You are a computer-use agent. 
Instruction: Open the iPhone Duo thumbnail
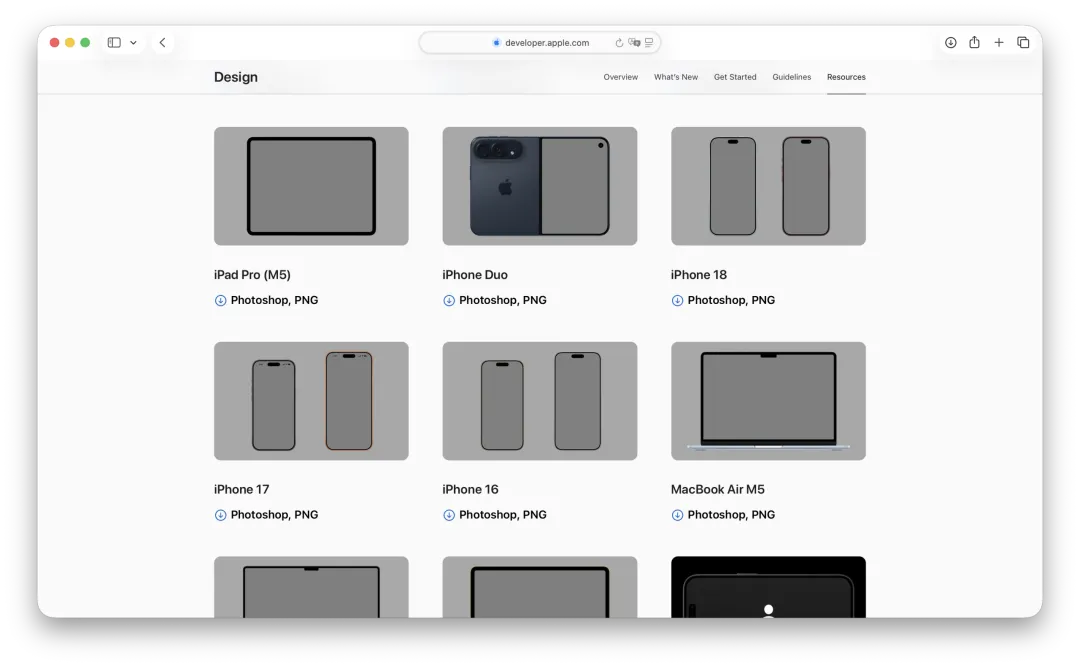pyautogui.click(x=540, y=186)
